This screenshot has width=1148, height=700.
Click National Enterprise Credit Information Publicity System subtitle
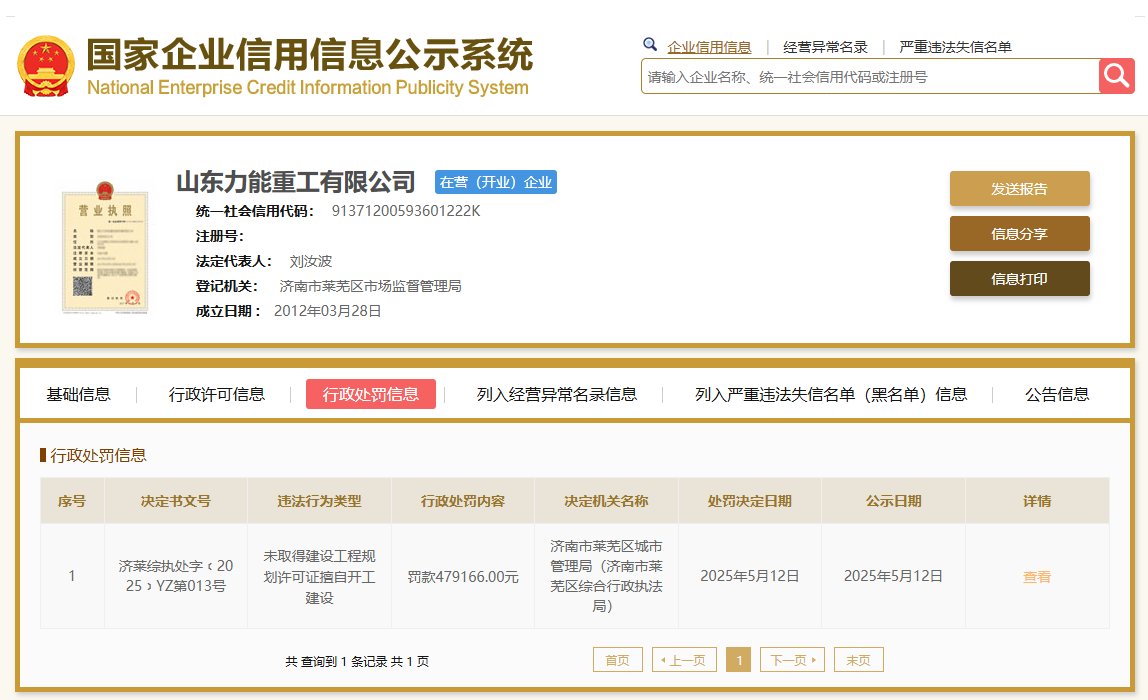308,88
